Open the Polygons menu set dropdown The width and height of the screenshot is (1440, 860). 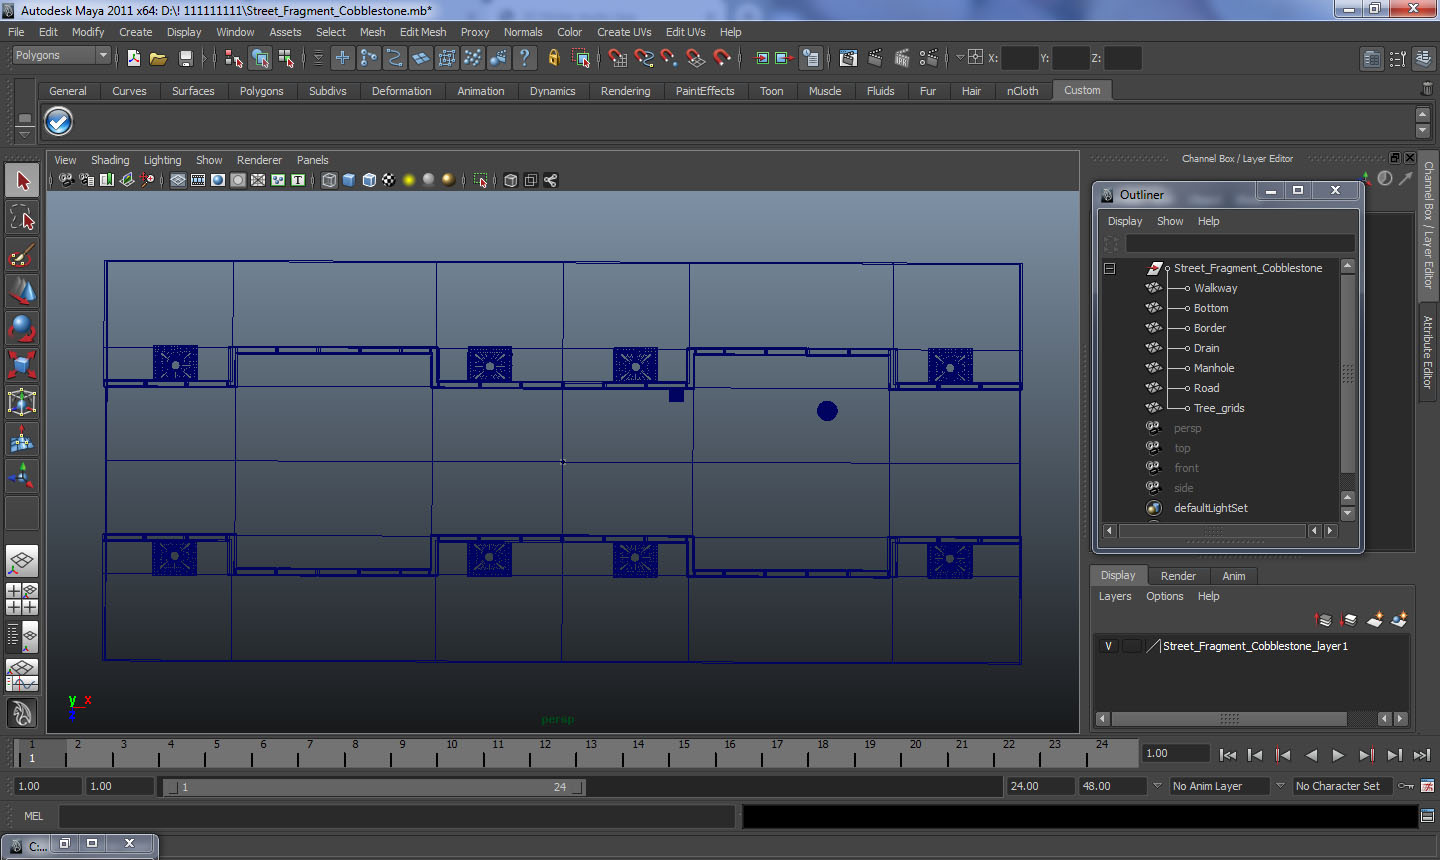click(61, 56)
